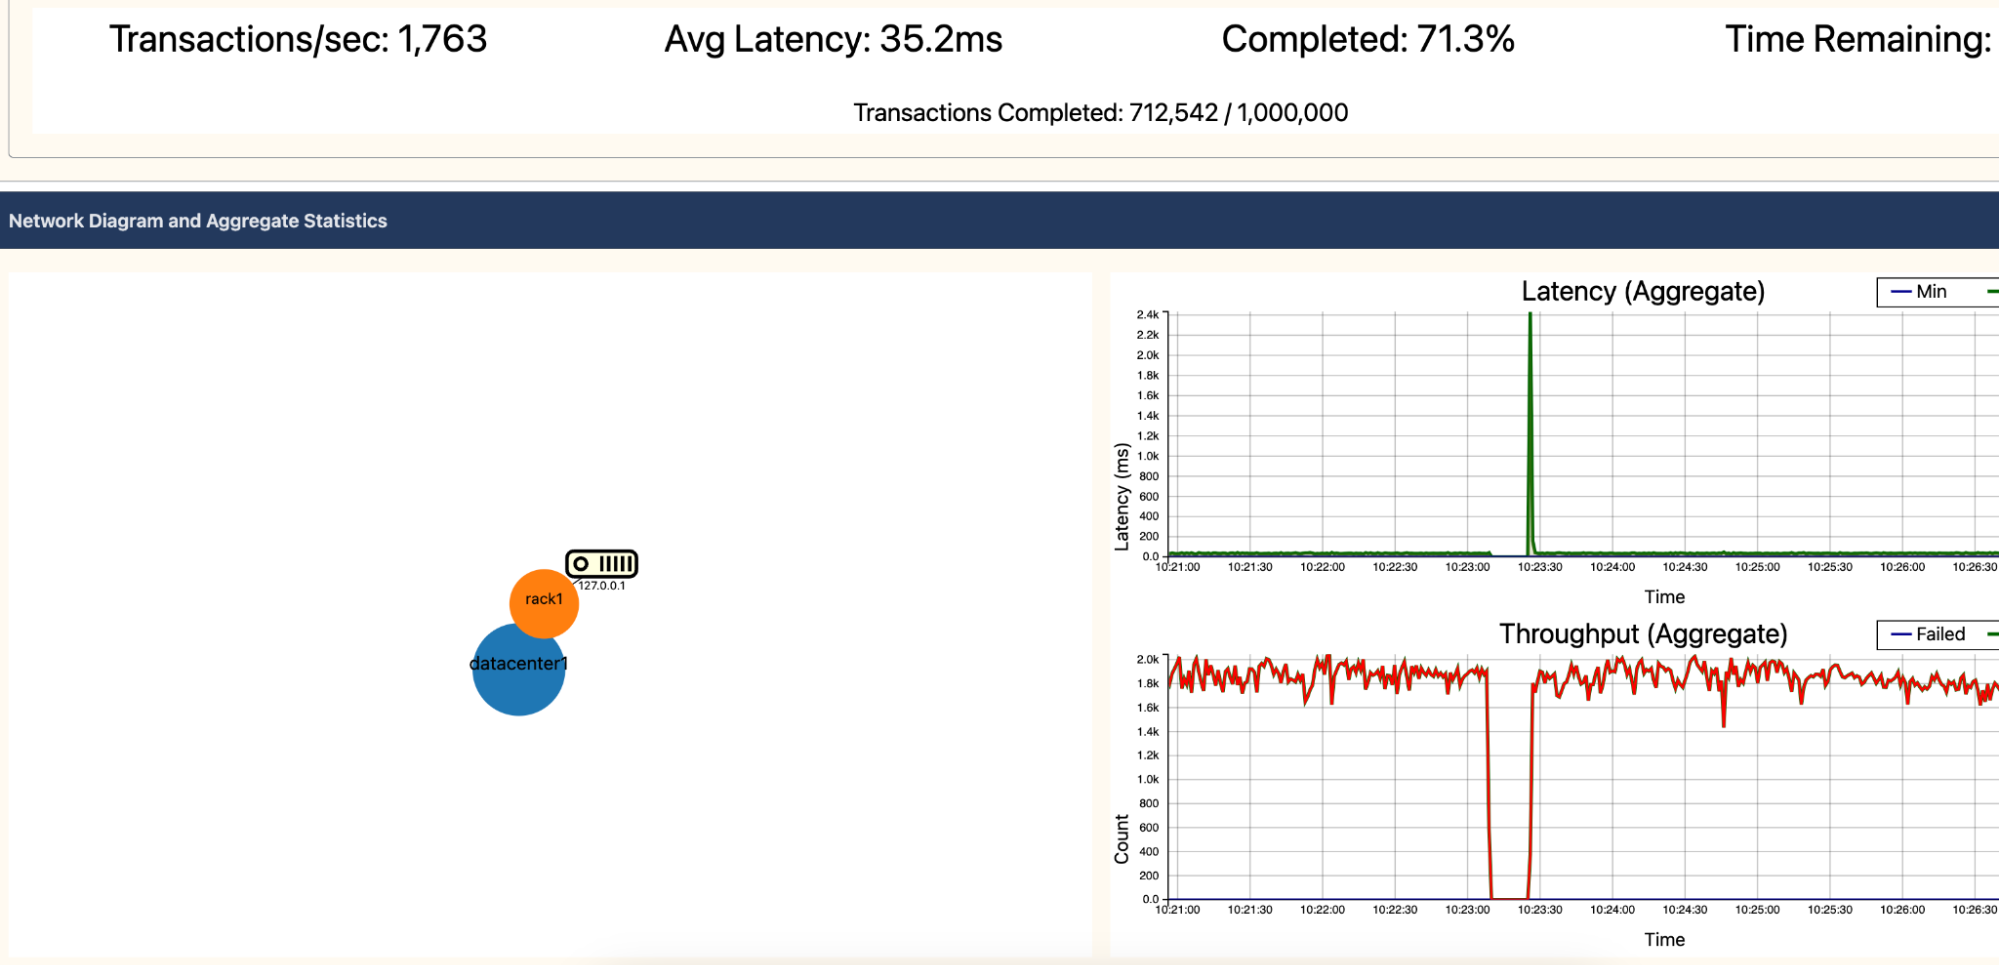Click the Time Remaining label
Viewport: 1999px width, 966px height.
coord(1857,40)
